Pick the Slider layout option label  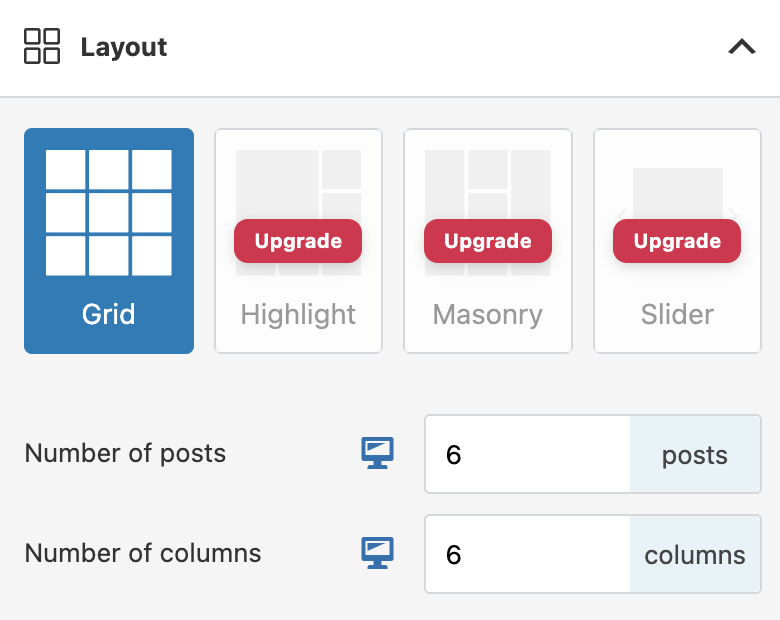[677, 315]
